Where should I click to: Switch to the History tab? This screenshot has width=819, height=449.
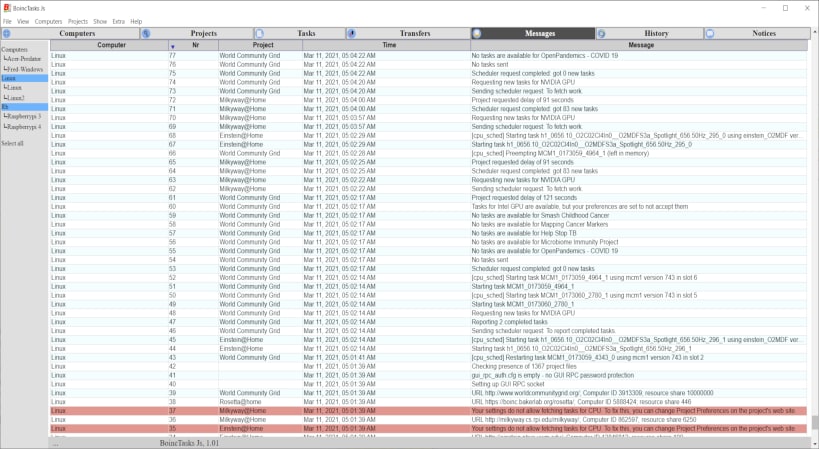[650, 33]
